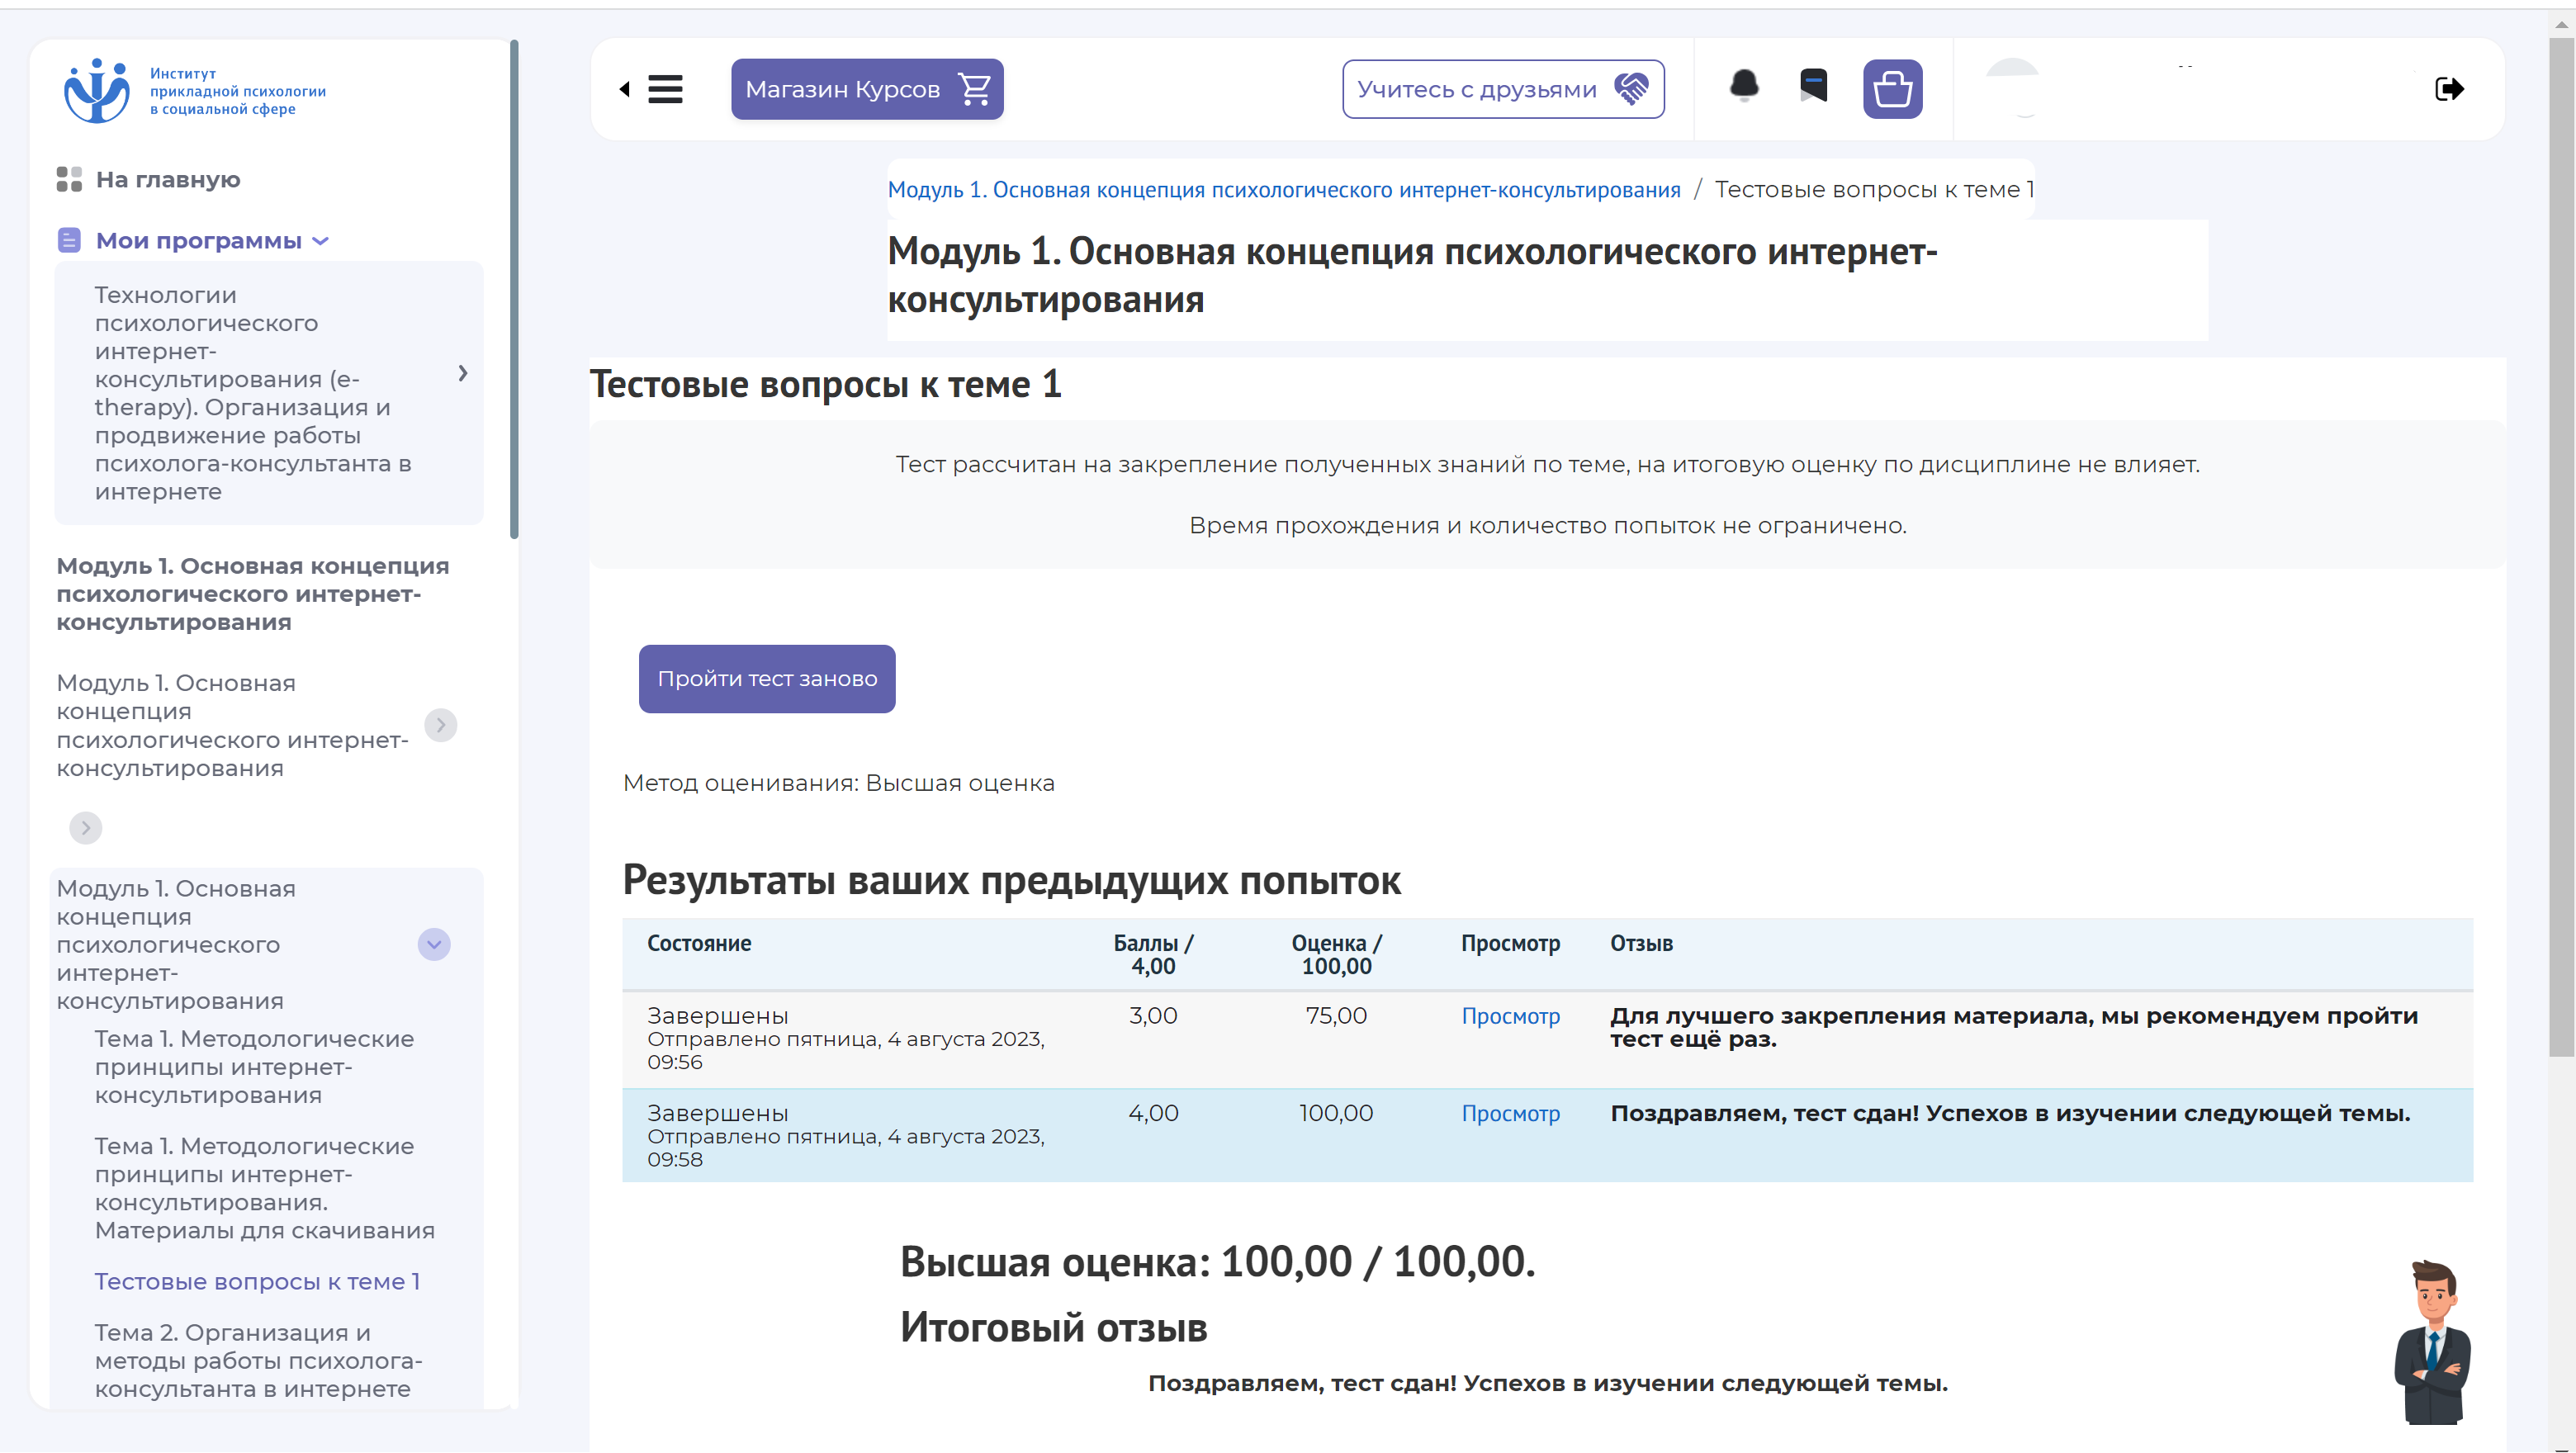The image size is (2576, 1453).
Task: Click the Итоговый отзыв heading
Action: (x=1053, y=1328)
